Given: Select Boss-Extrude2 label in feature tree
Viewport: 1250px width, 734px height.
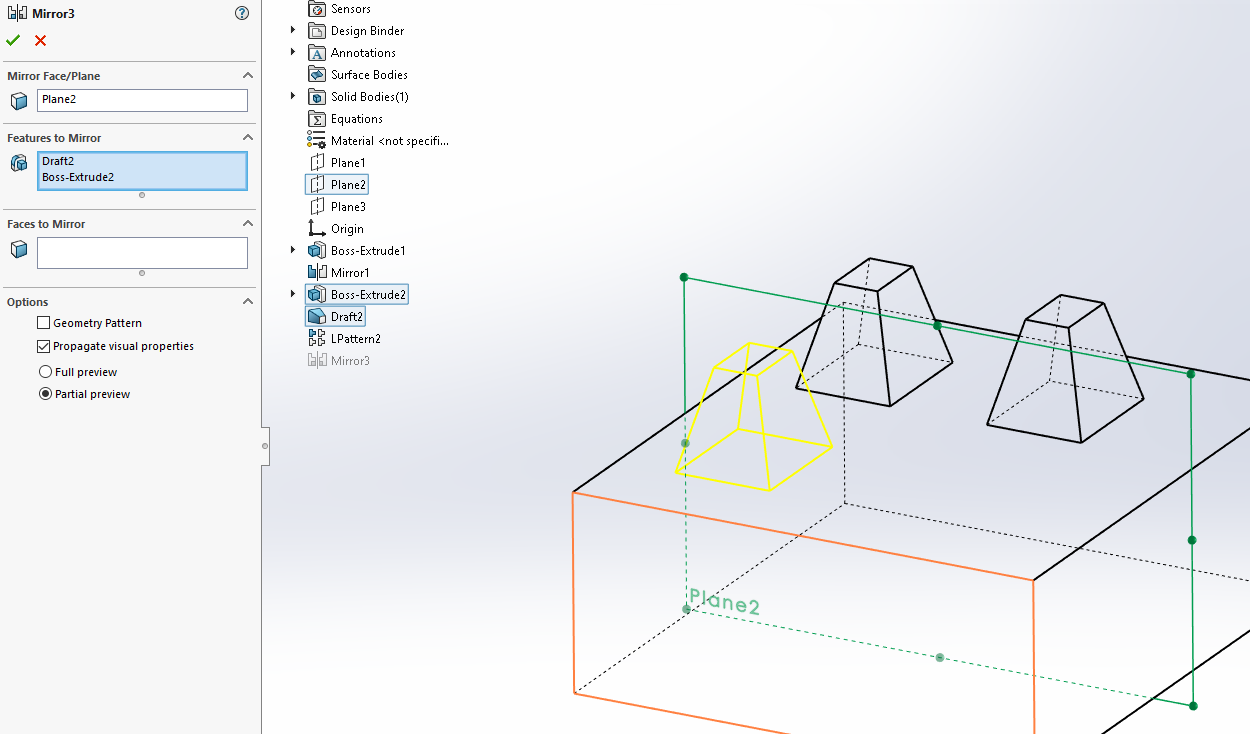Looking at the screenshot, I should click(368, 295).
